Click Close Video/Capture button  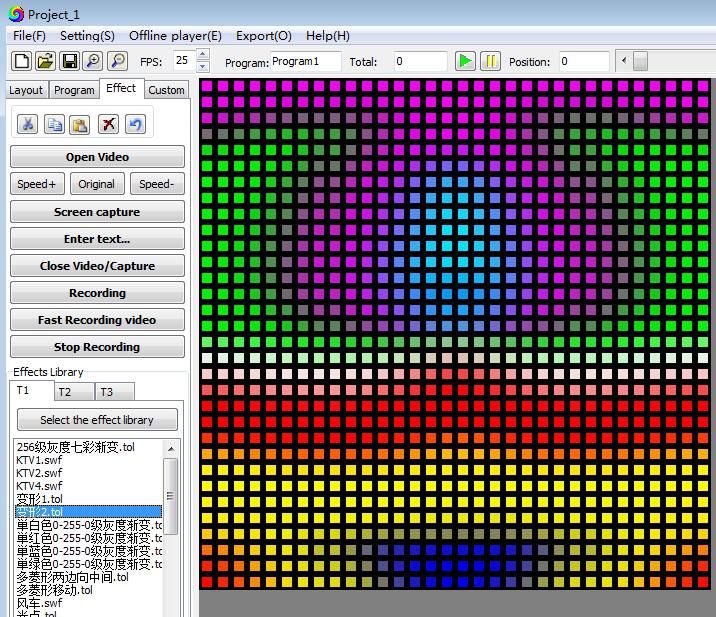[x=97, y=265]
